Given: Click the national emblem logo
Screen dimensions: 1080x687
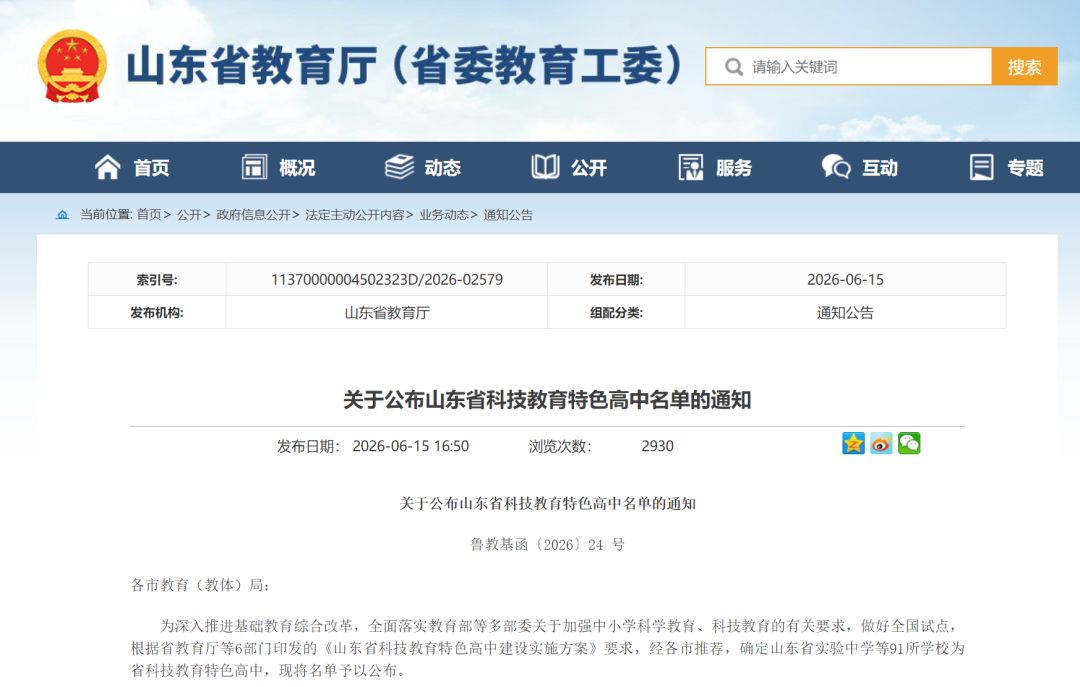Looking at the screenshot, I should [72, 66].
